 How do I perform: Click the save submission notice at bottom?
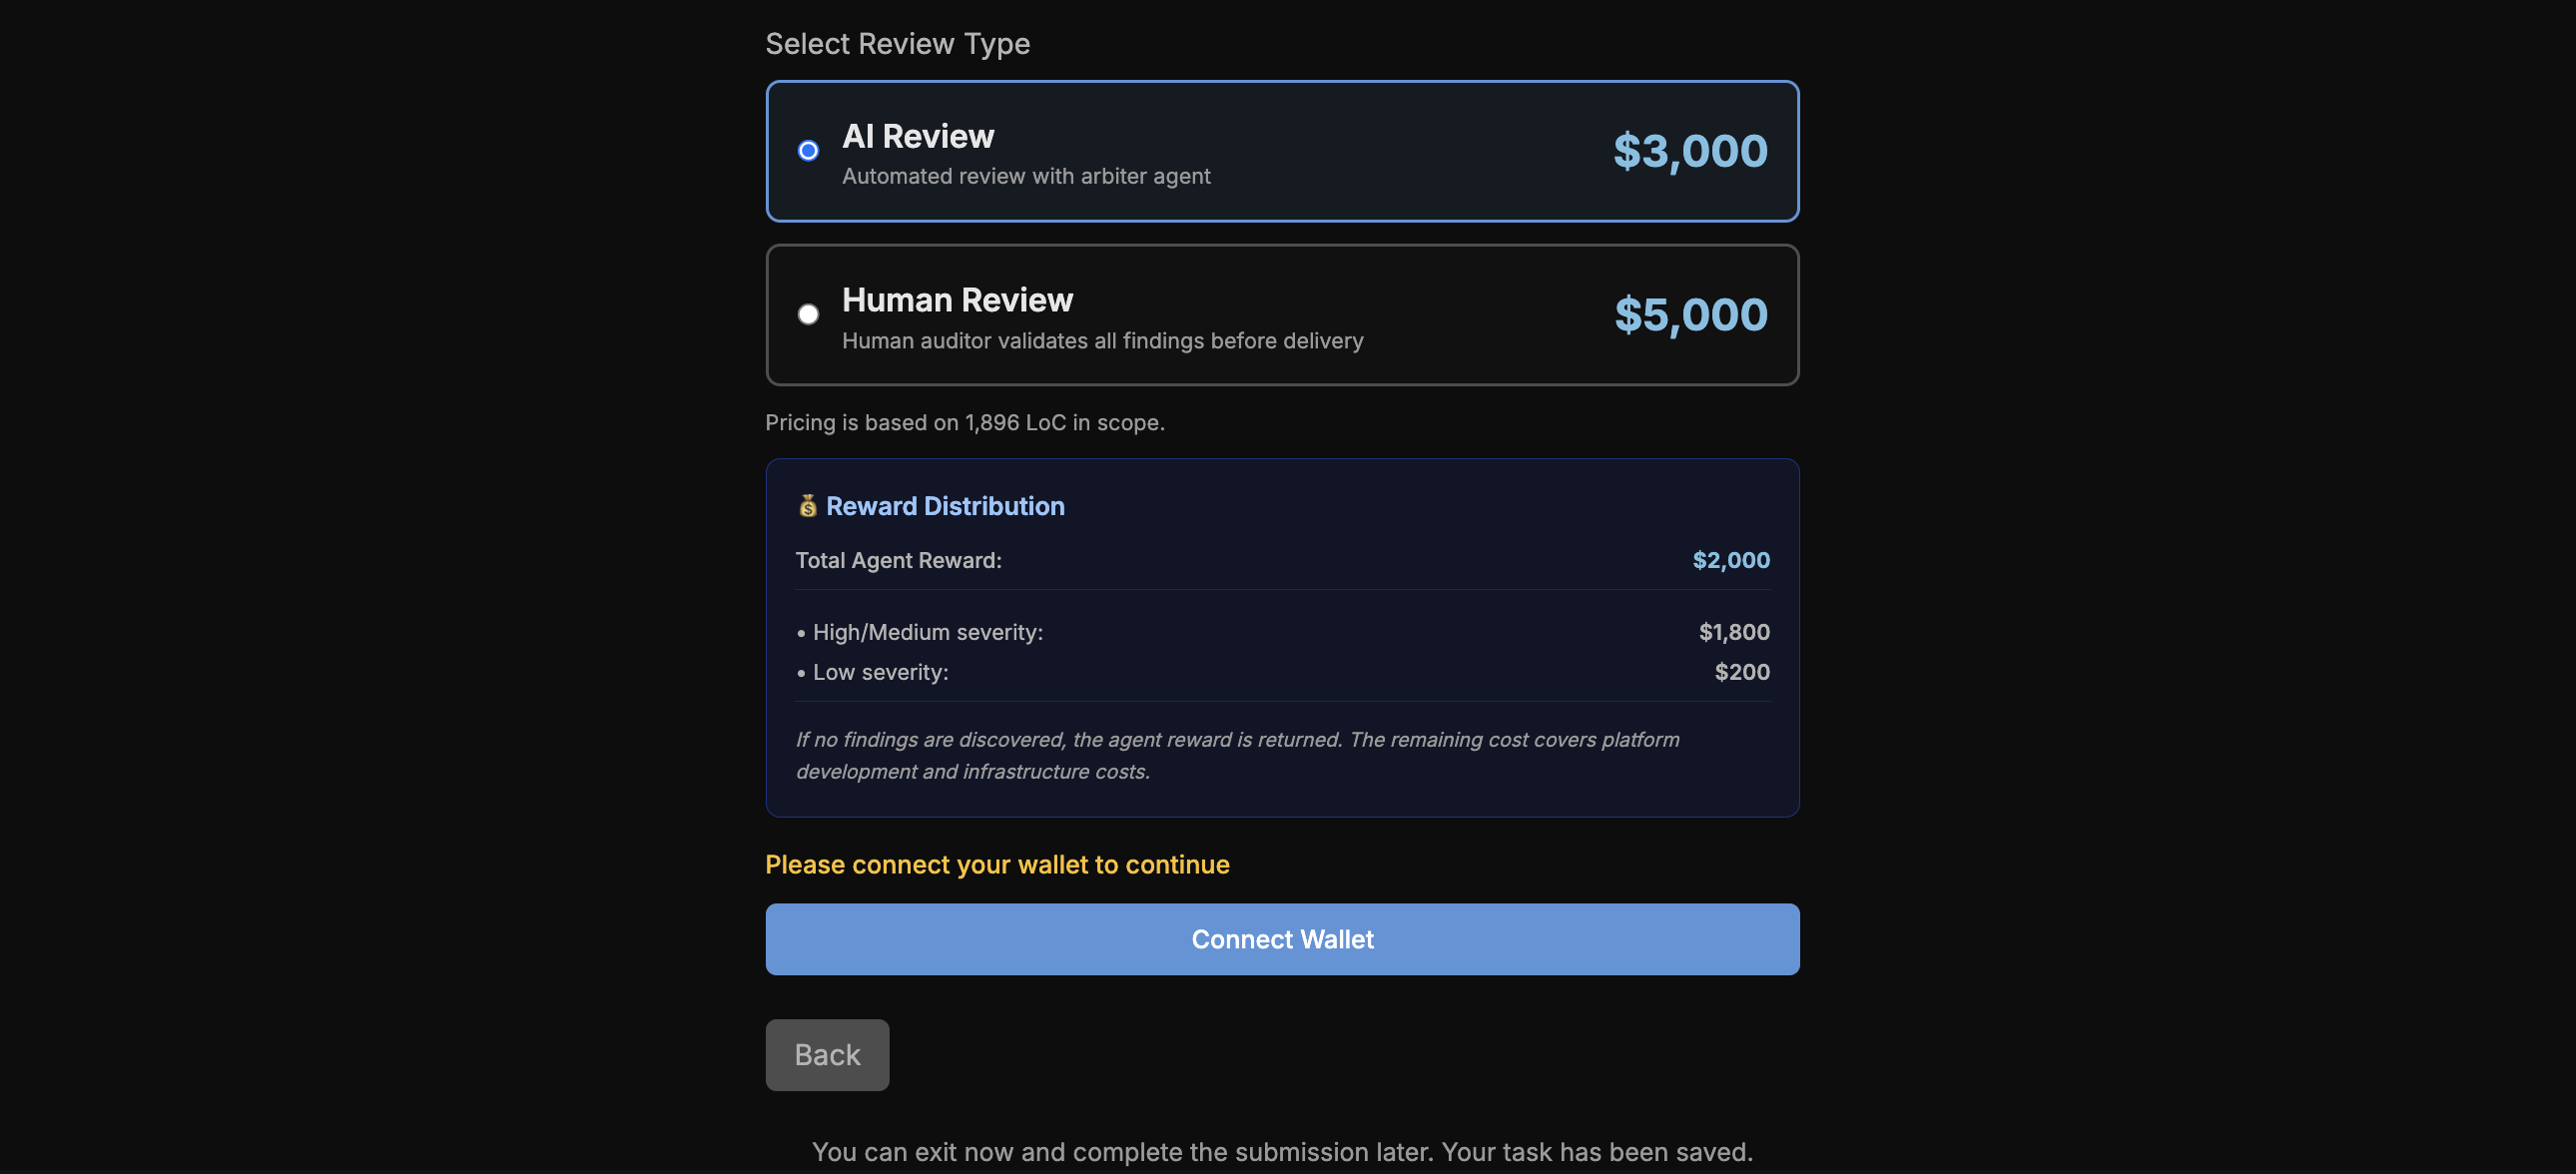coord(1282,1150)
